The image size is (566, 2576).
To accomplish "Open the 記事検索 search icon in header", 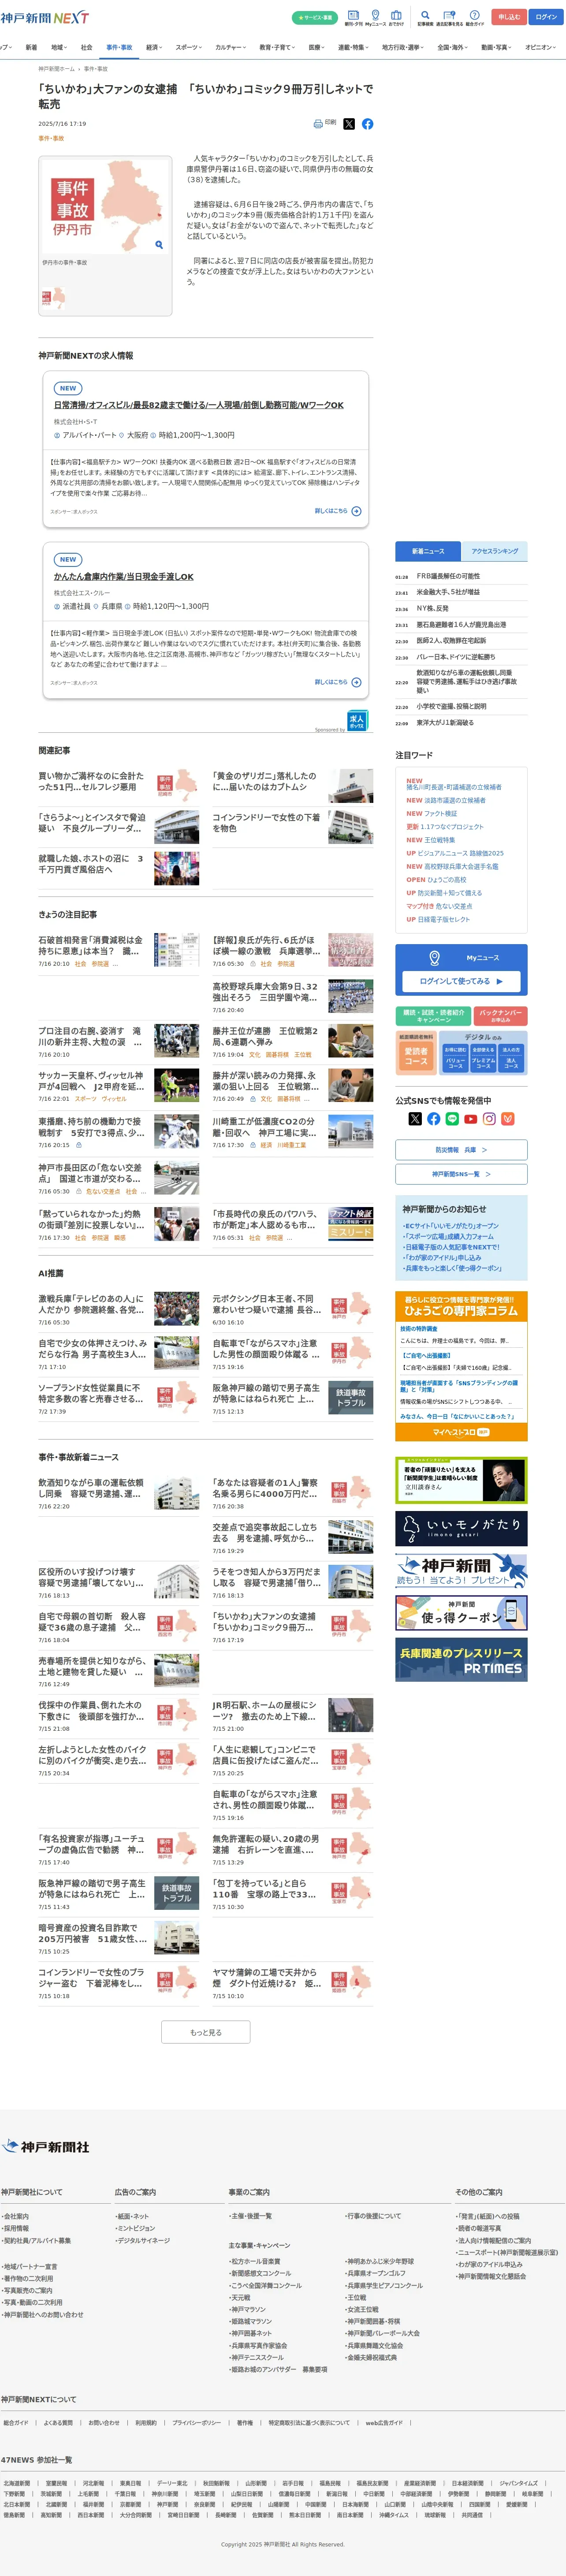I will coord(425,17).
